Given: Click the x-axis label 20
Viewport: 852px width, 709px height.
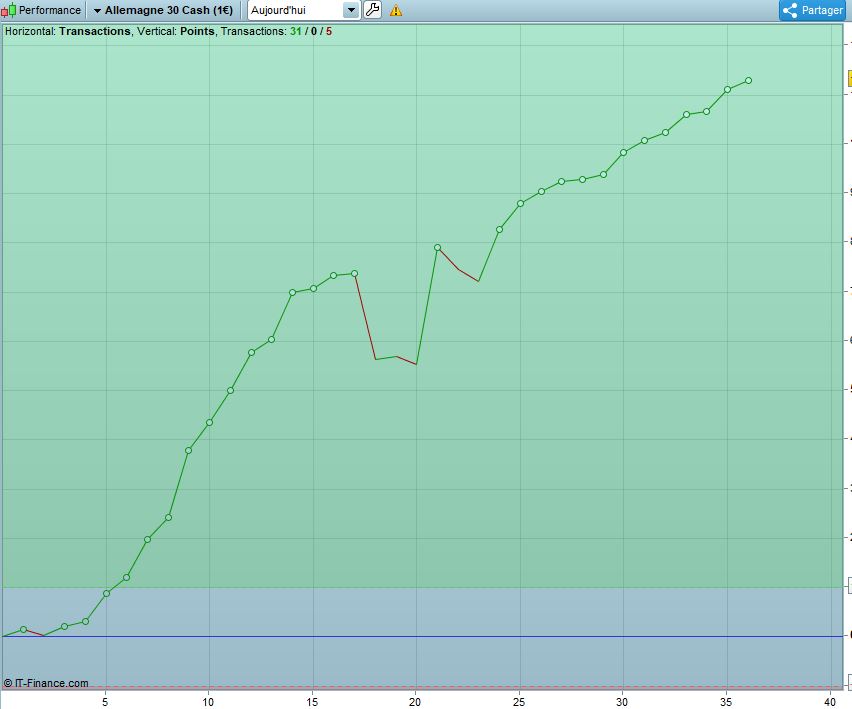Looking at the screenshot, I should 415,702.
